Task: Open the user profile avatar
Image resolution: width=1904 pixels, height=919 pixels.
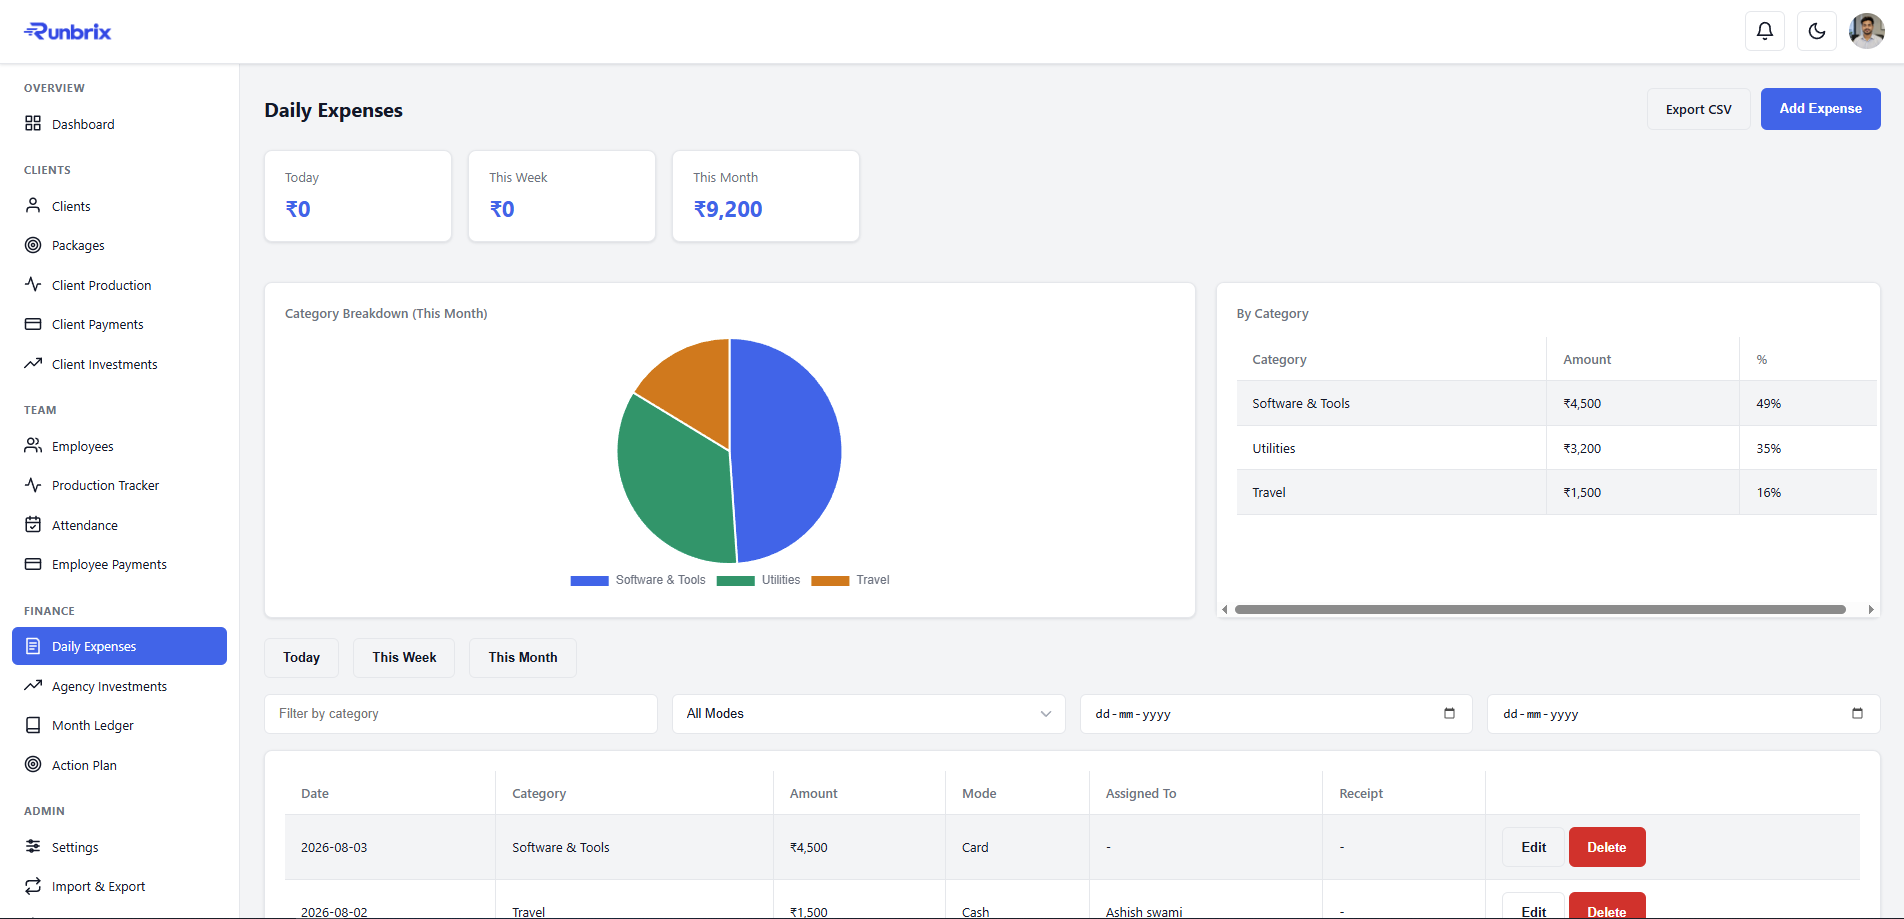Action: click(1867, 31)
